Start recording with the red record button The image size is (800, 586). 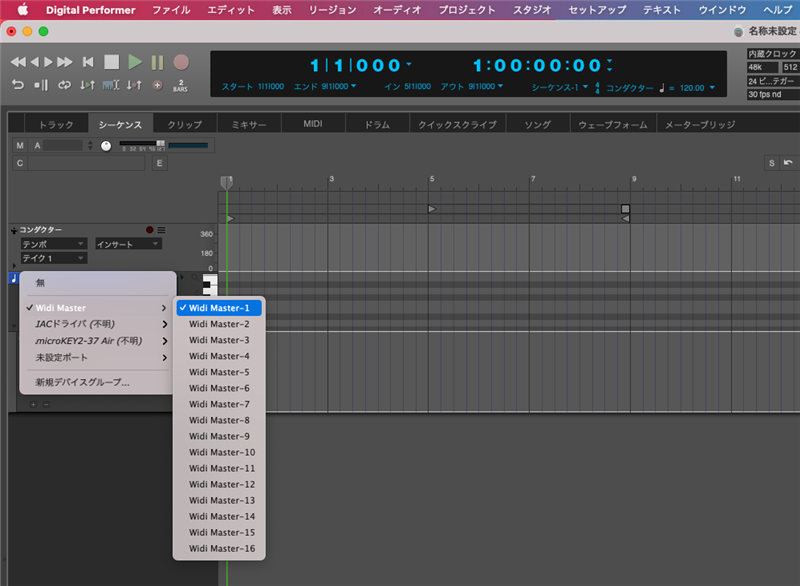point(181,62)
